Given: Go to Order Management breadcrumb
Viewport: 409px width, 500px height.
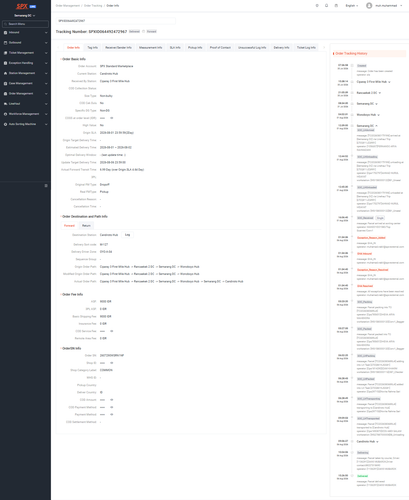Looking at the screenshot, I should click(68, 6).
